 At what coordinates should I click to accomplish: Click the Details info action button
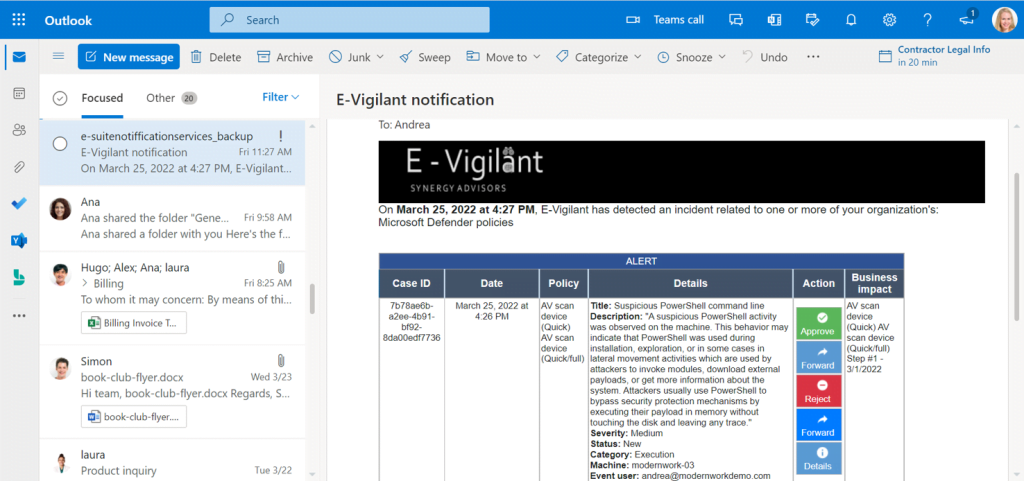coord(818,458)
